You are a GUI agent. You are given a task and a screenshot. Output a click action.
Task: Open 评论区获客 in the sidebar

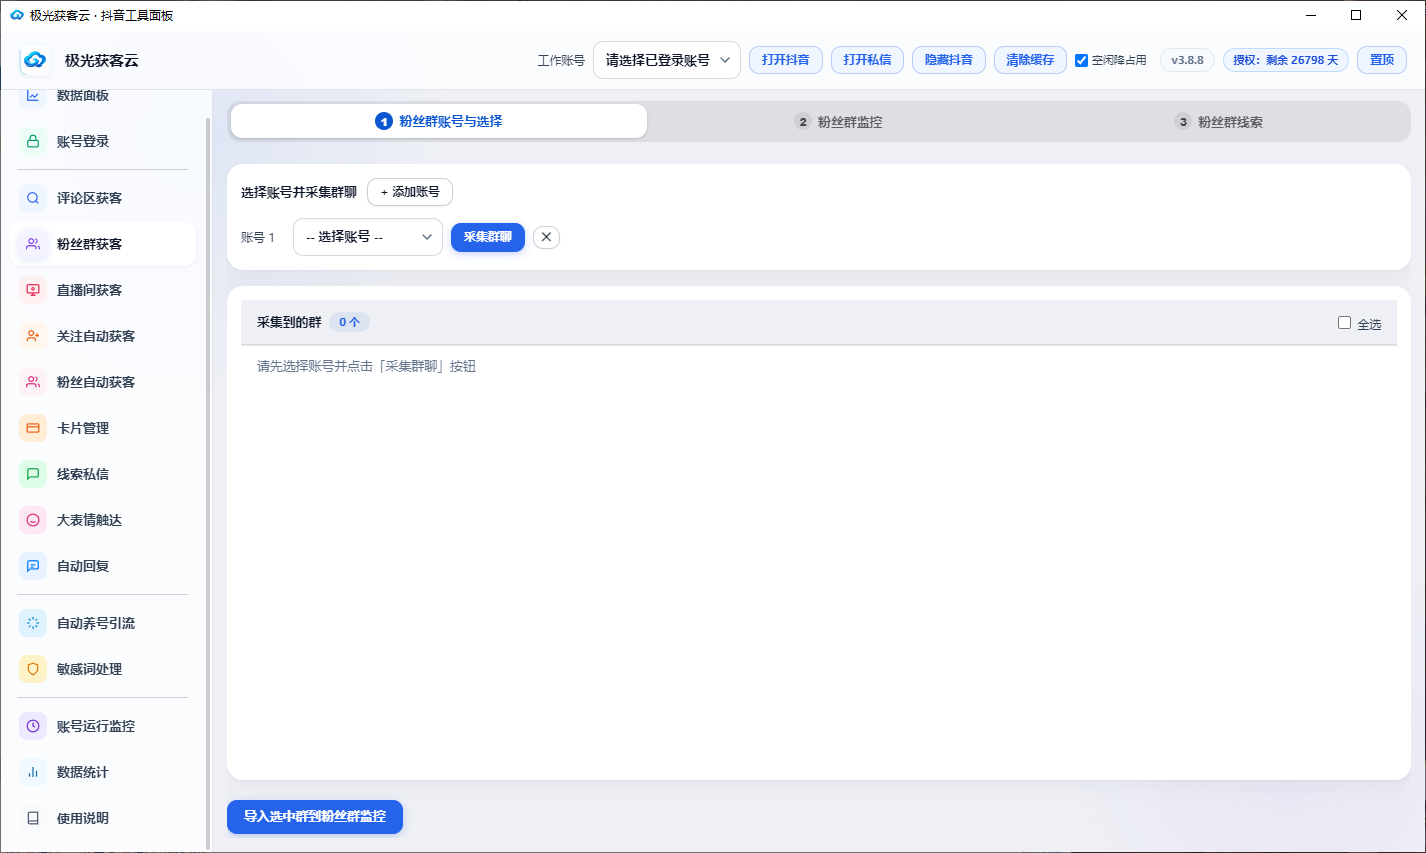[102, 198]
